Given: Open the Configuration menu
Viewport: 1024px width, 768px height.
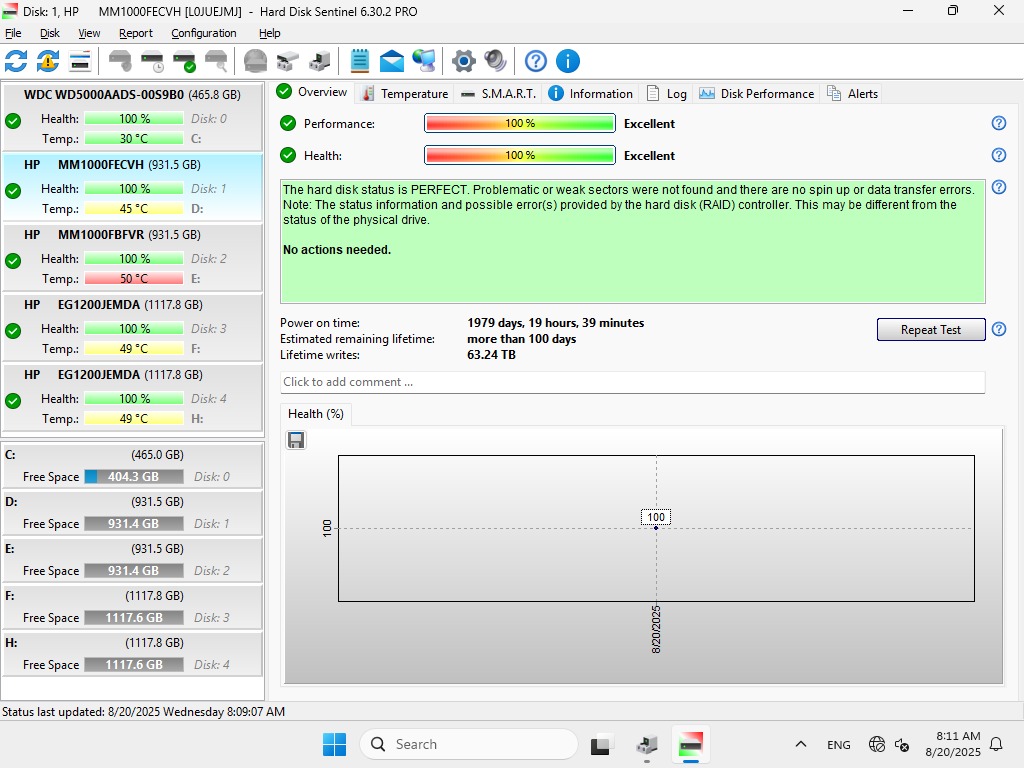Looking at the screenshot, I should point(204,33).
